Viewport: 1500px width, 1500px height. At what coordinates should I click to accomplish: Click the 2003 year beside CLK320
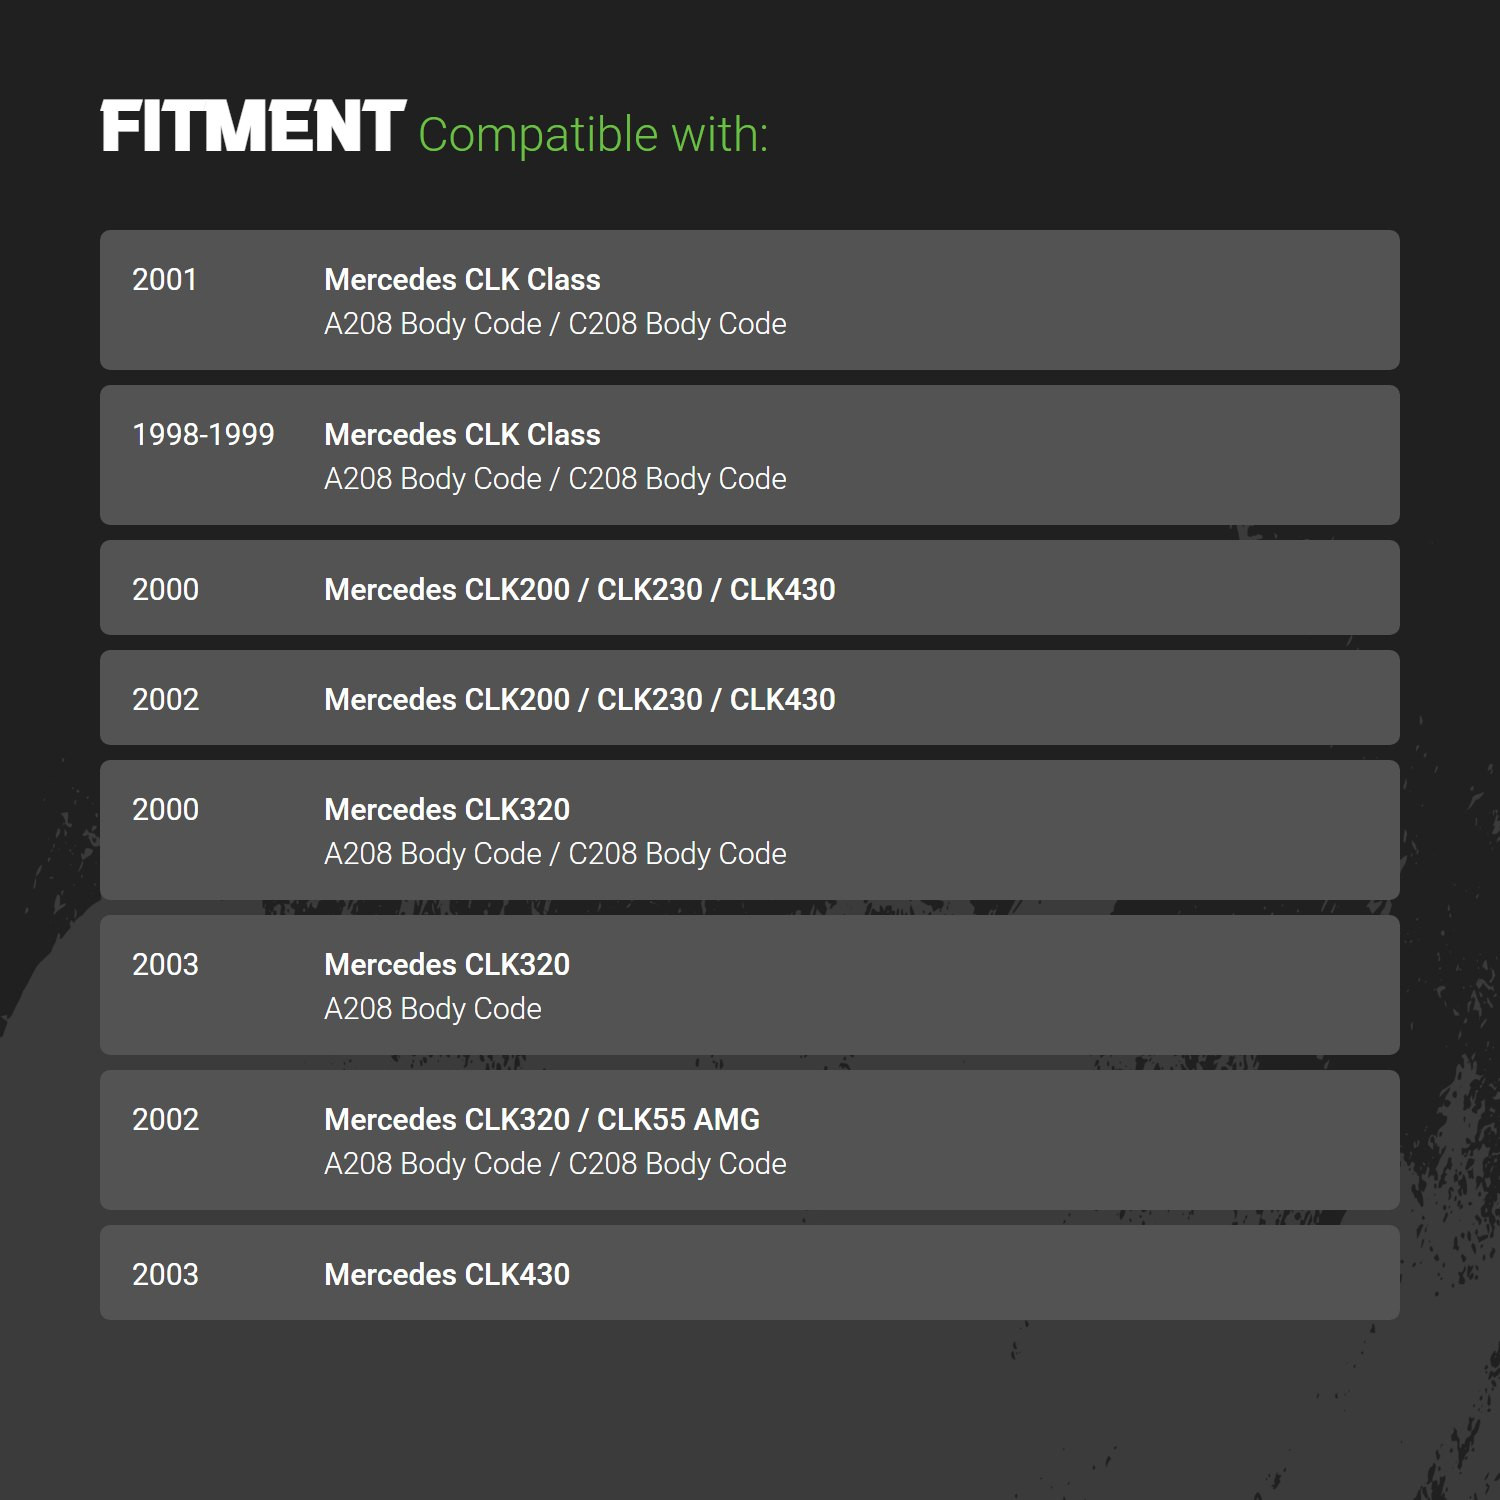pyautogui.click(x=165, y=965)
